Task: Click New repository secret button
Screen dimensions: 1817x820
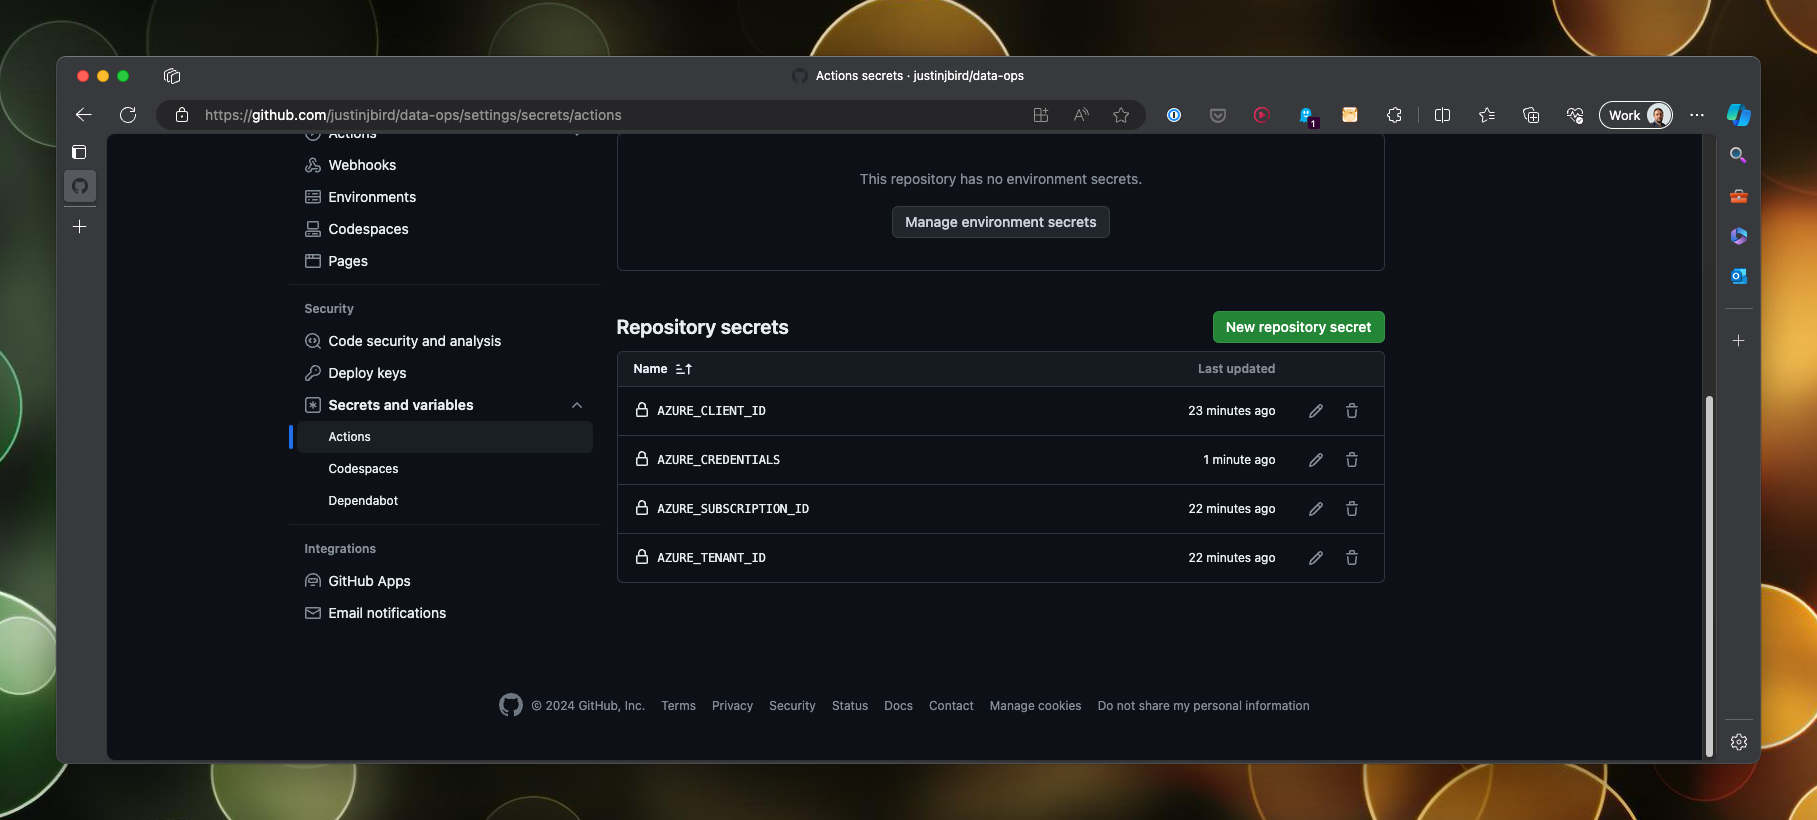Action: [1298, 327]
